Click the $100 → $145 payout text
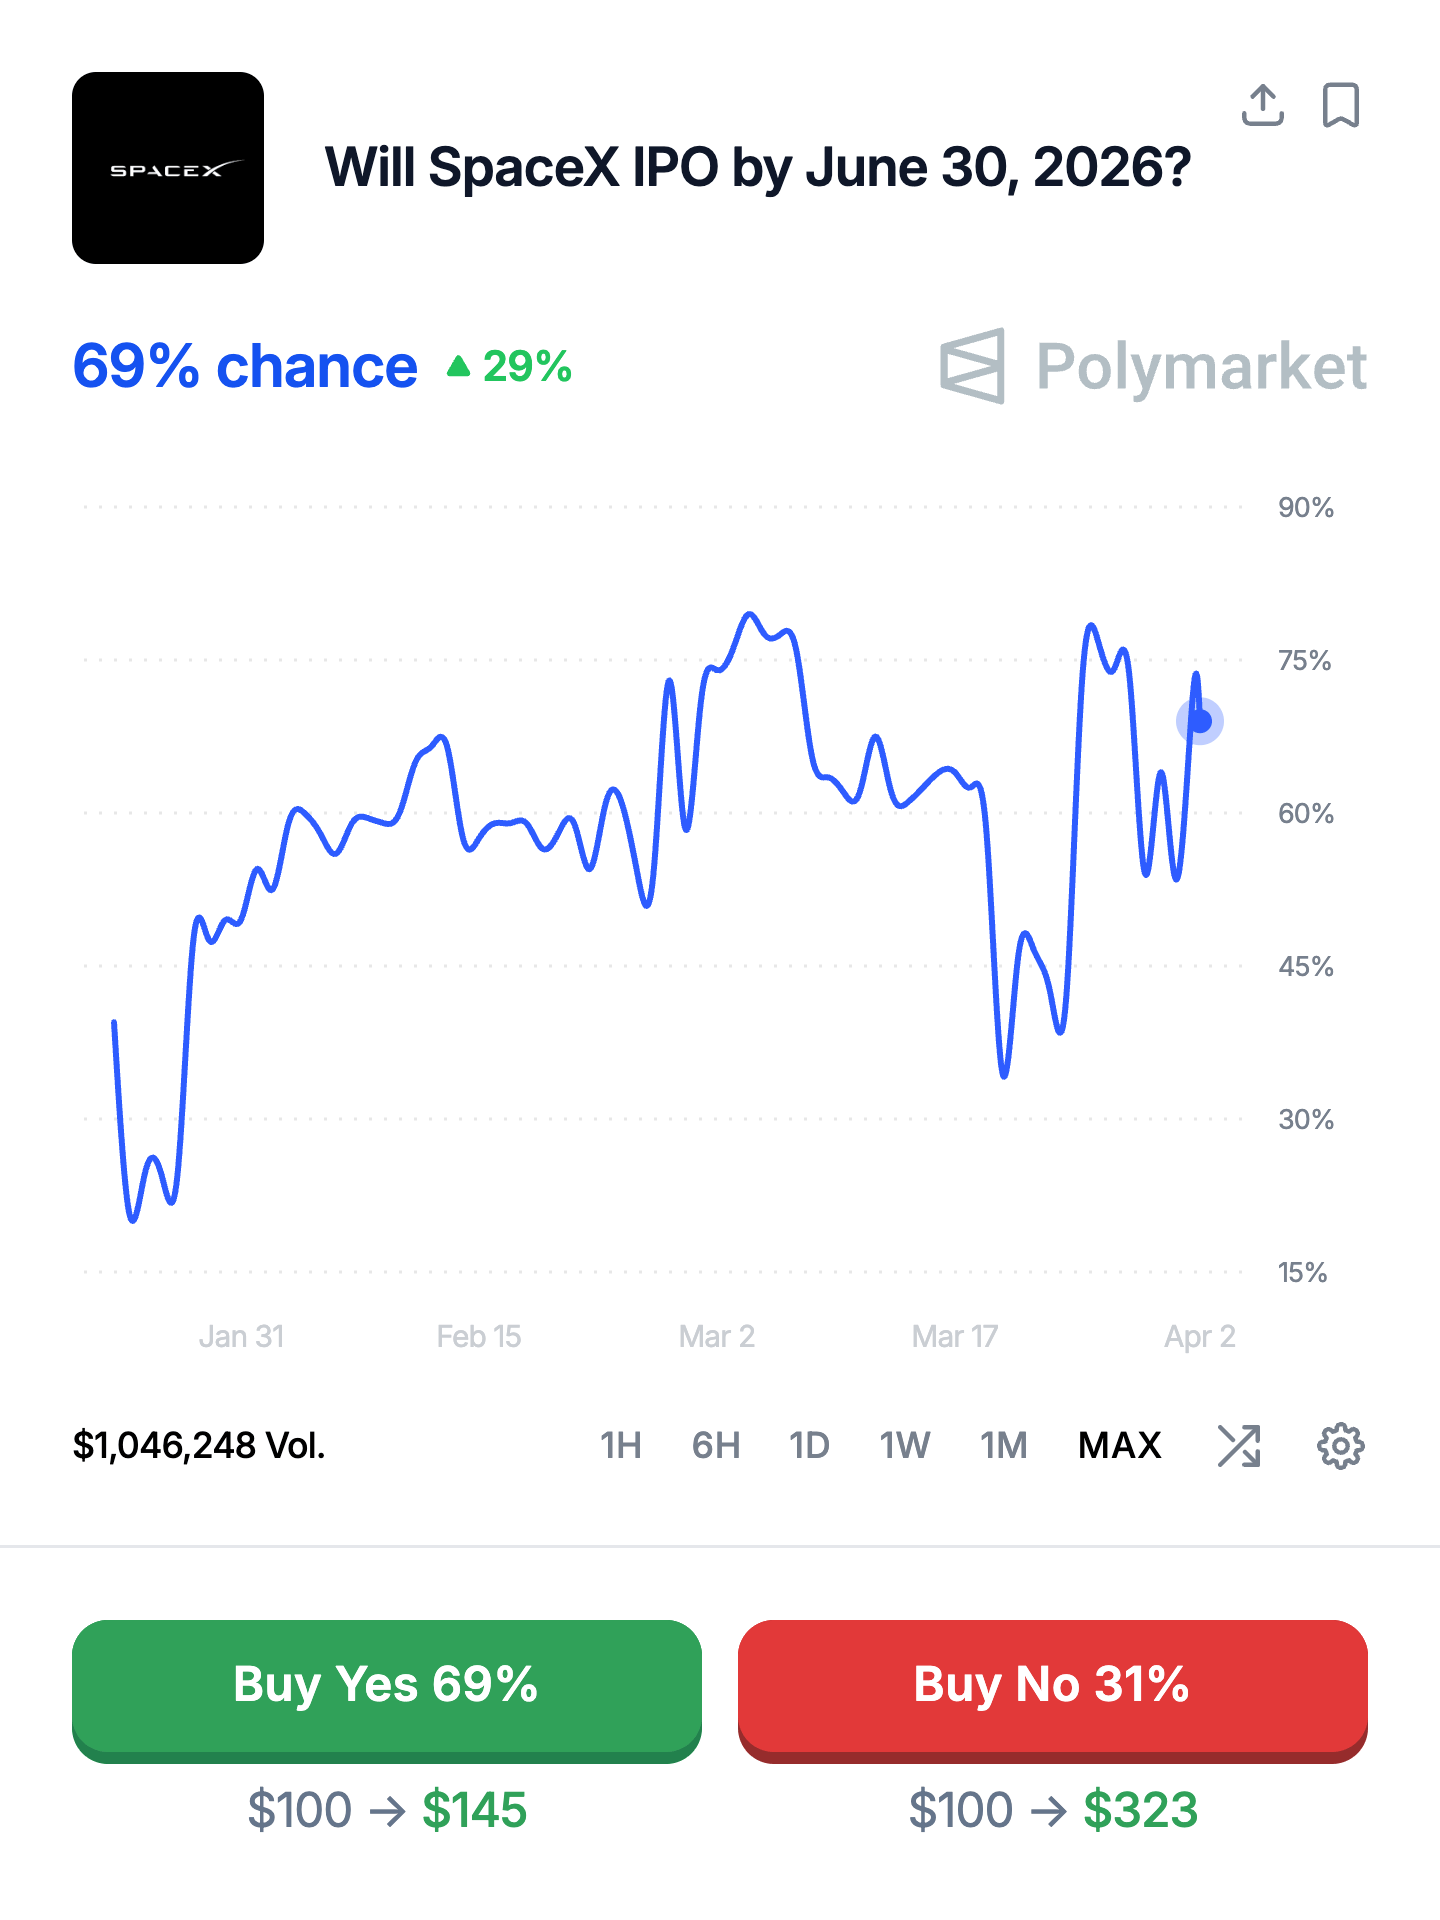The width and height of the screenshot is (1440, 1920). (x=387, y=1810)
